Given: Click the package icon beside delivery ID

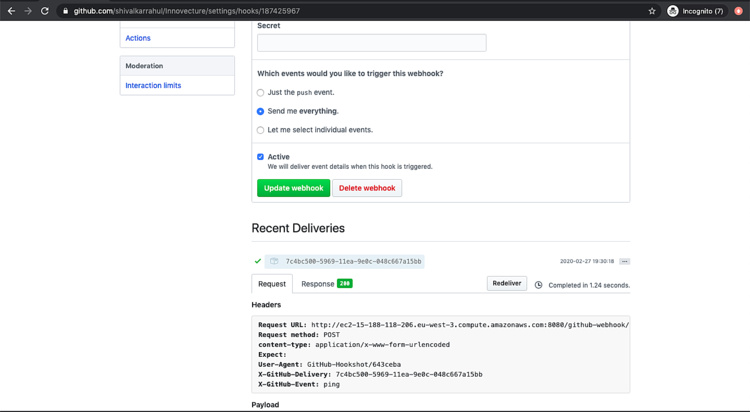Looking at the screenshot, I should pyautogui.click(x=273, y=261).
